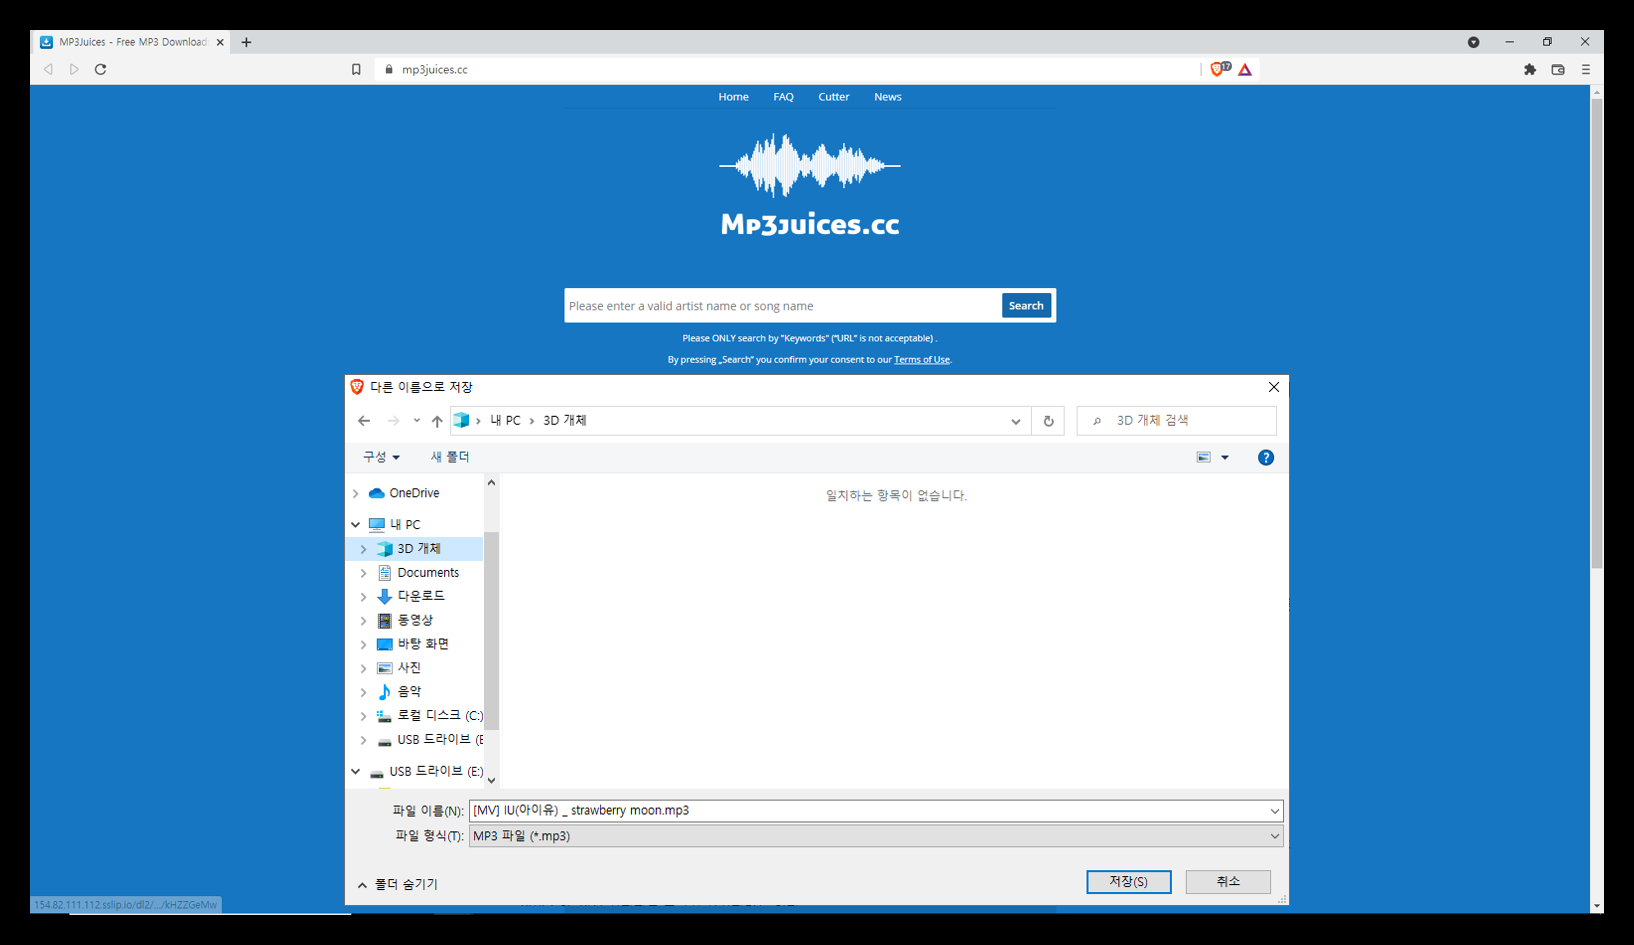Collapse folders with 폴더 숨기기
Image resolution: width=1634 pixels, height=945 pixels.
click(398, 884)
